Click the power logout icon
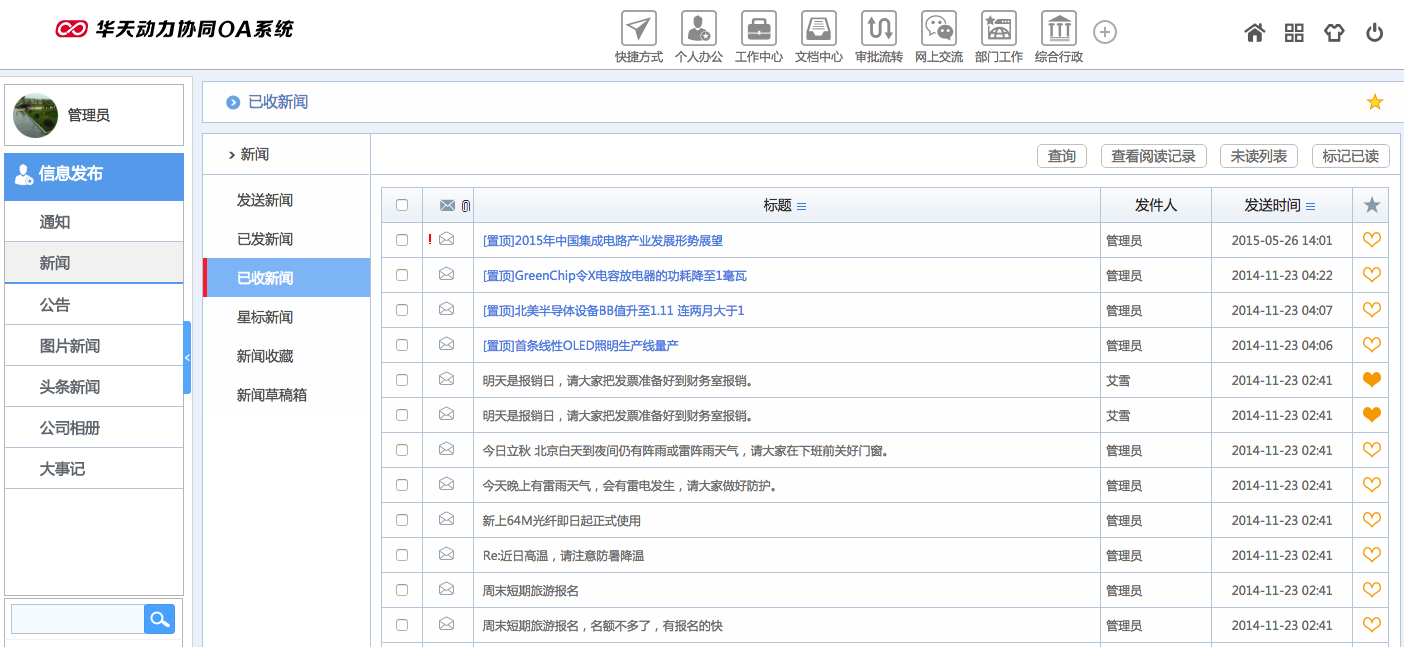 click(1375, 33)
